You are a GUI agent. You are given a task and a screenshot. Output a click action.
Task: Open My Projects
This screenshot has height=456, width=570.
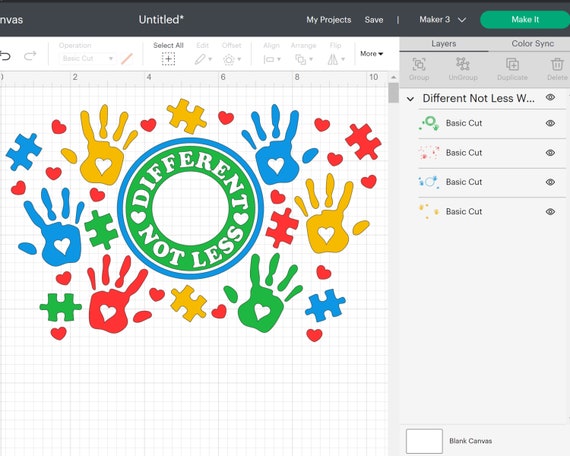pyautogui.click(x=329, y=20)
